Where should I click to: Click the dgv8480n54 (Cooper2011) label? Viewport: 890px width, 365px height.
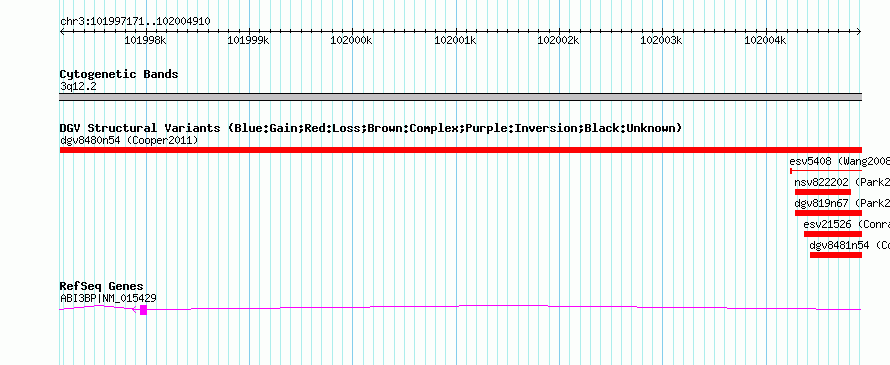coord(129,140)
